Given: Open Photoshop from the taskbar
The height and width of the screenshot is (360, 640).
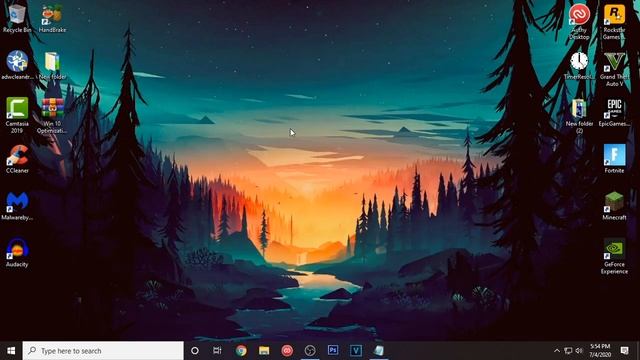Looking at the screenshot, I should coord(333,351).
